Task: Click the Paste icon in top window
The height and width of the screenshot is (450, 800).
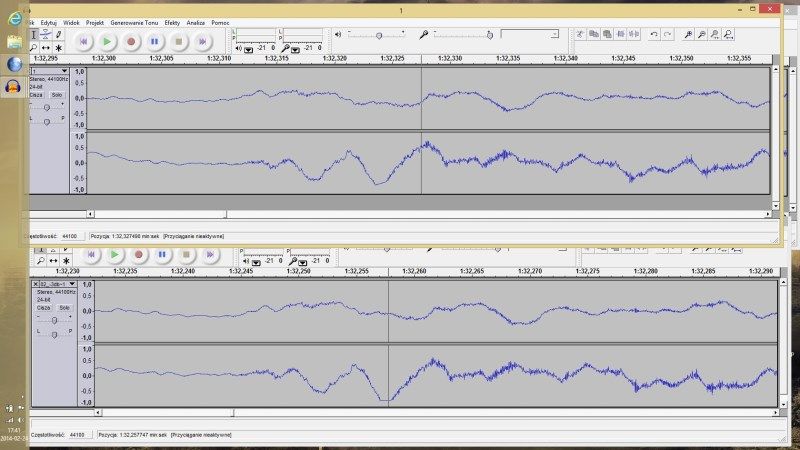Action: point(607,34)
